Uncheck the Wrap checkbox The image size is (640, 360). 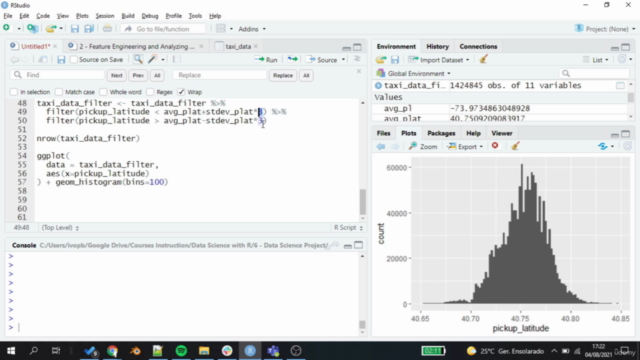coord(181,92)
